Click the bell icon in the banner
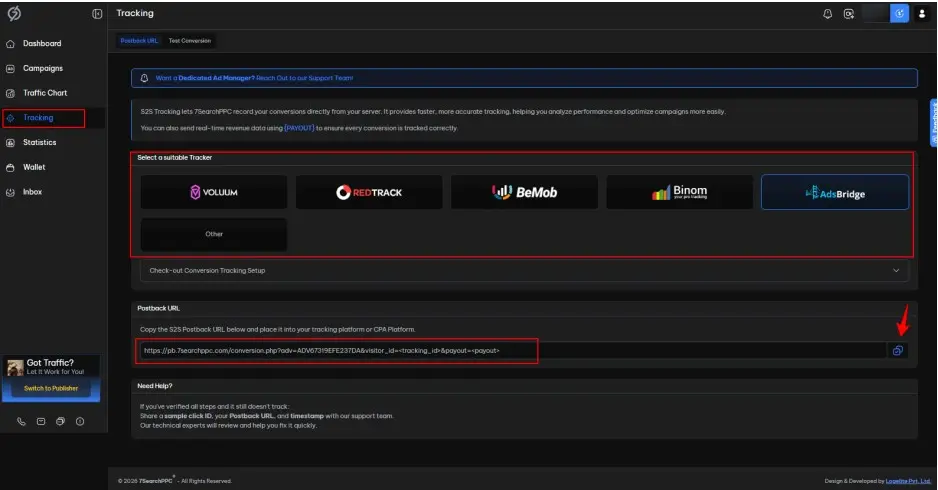 tap(144, 78)
